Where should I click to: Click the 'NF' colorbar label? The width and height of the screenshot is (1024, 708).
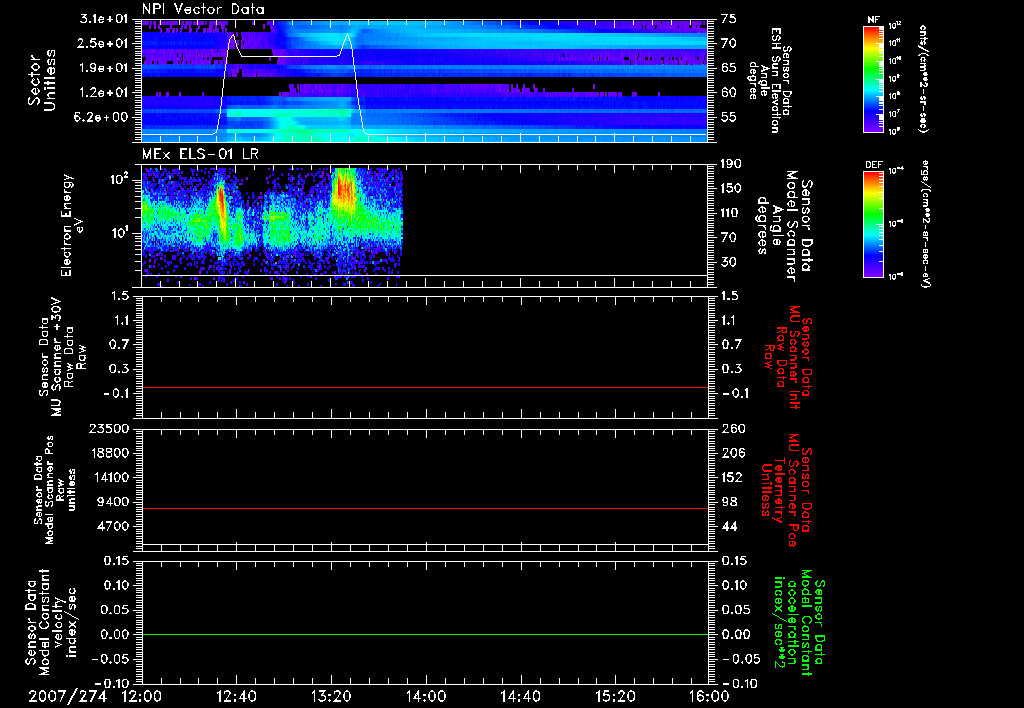coord(874,20)
